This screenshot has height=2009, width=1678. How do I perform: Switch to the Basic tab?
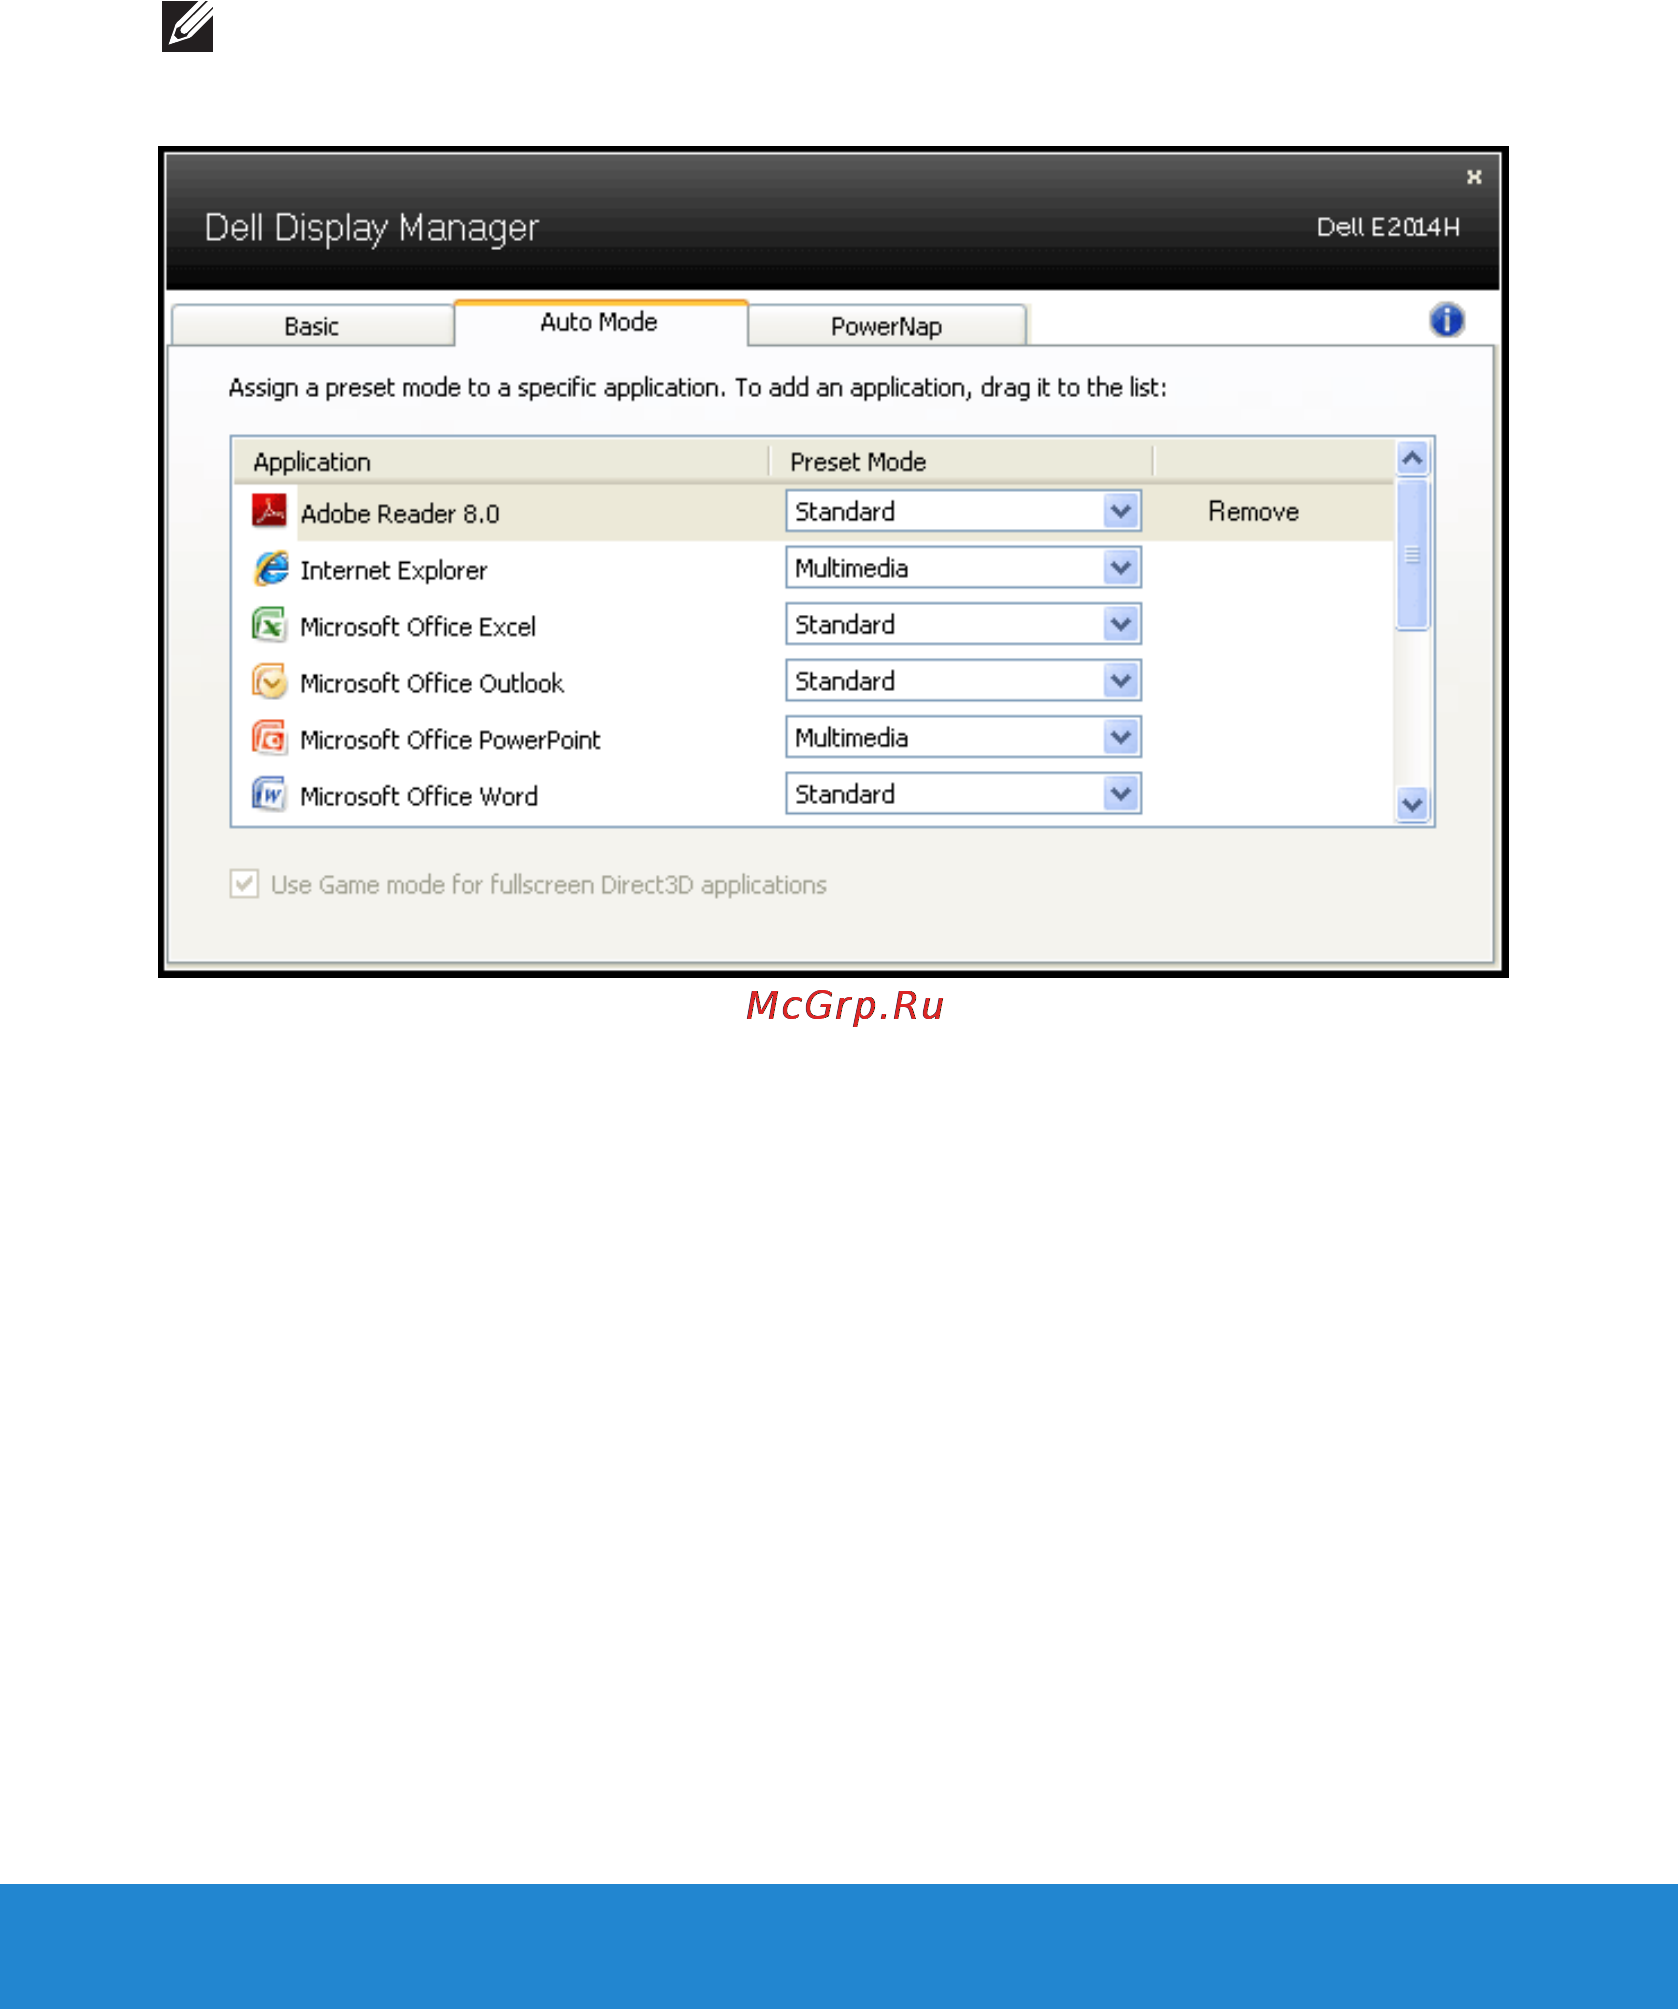[312, 326]
